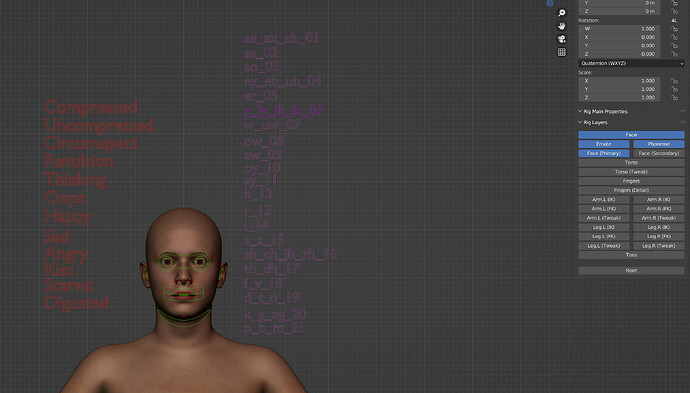Select the y_iy_ih_ix_06 phoneme control
The width and height of the screenshot is (690, 393).
click(x=284, y=110)
